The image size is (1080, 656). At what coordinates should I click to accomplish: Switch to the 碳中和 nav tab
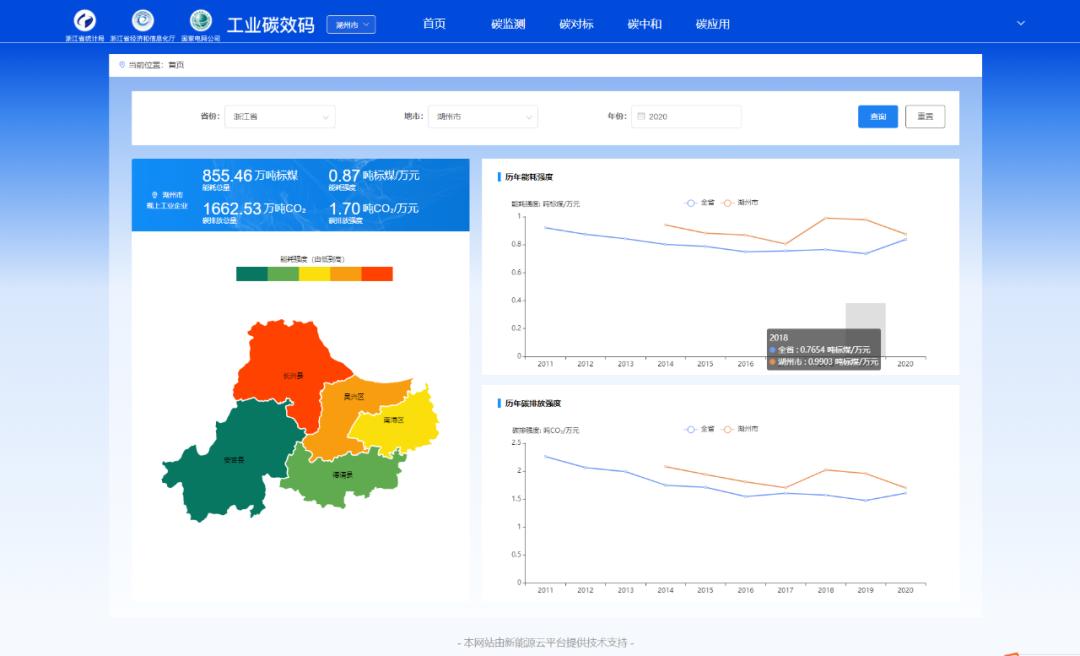pos(644,24)
